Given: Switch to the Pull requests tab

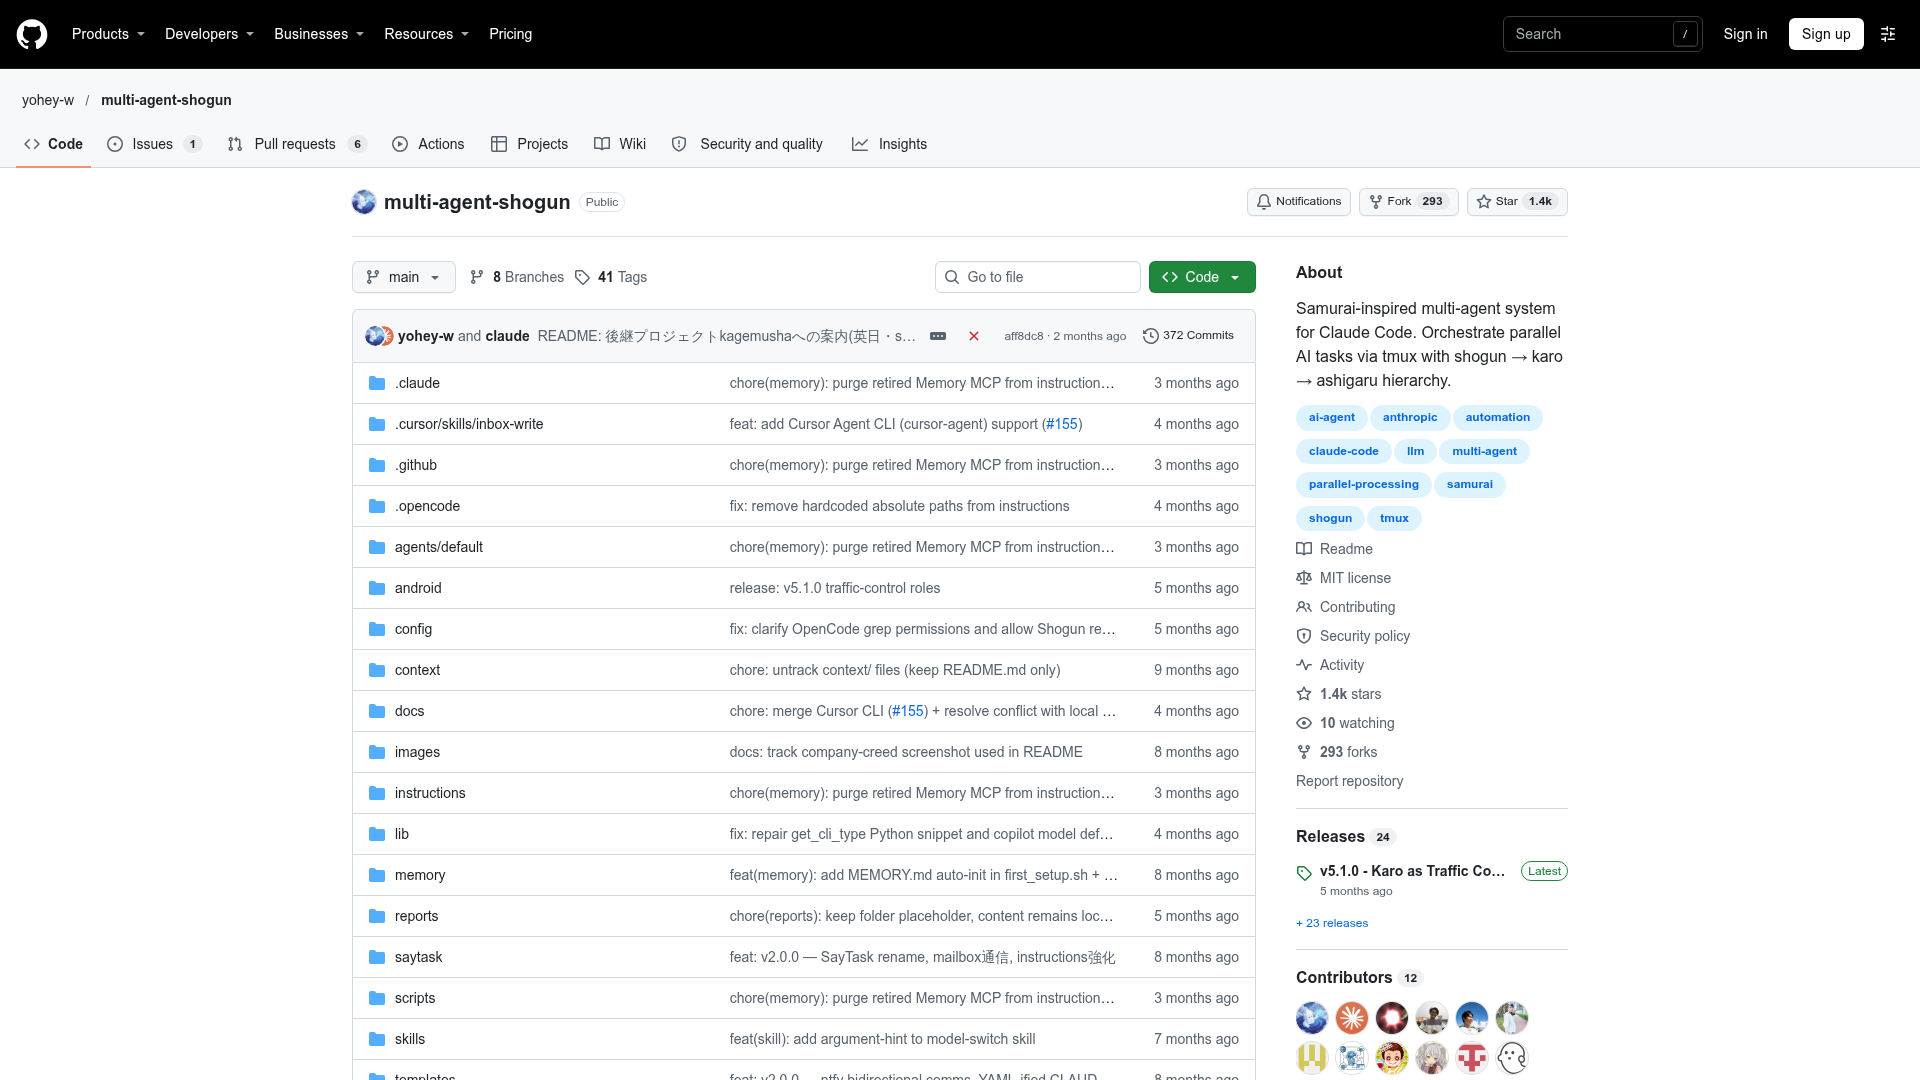Looking at the screenshot, I should click(297, 144).
